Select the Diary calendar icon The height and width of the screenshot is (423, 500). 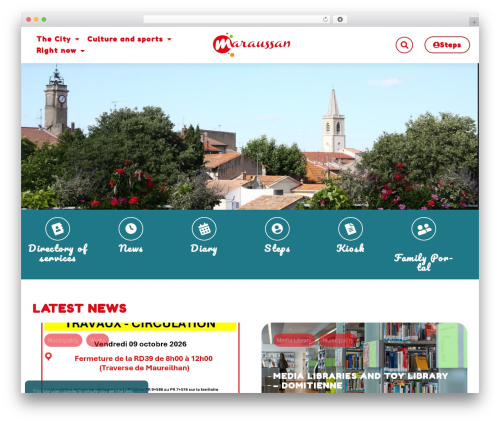click(x=204, y=228)
